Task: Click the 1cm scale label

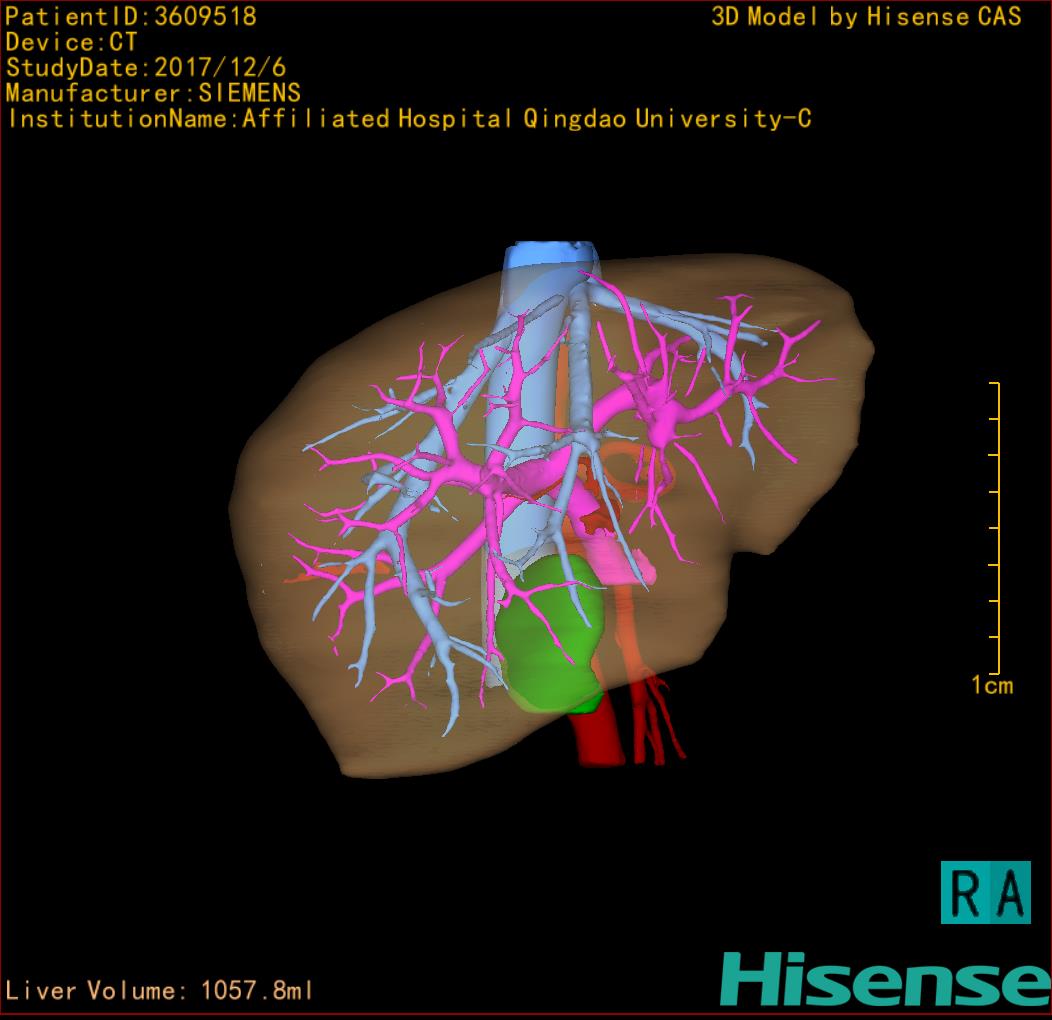Action: point(992,685)
